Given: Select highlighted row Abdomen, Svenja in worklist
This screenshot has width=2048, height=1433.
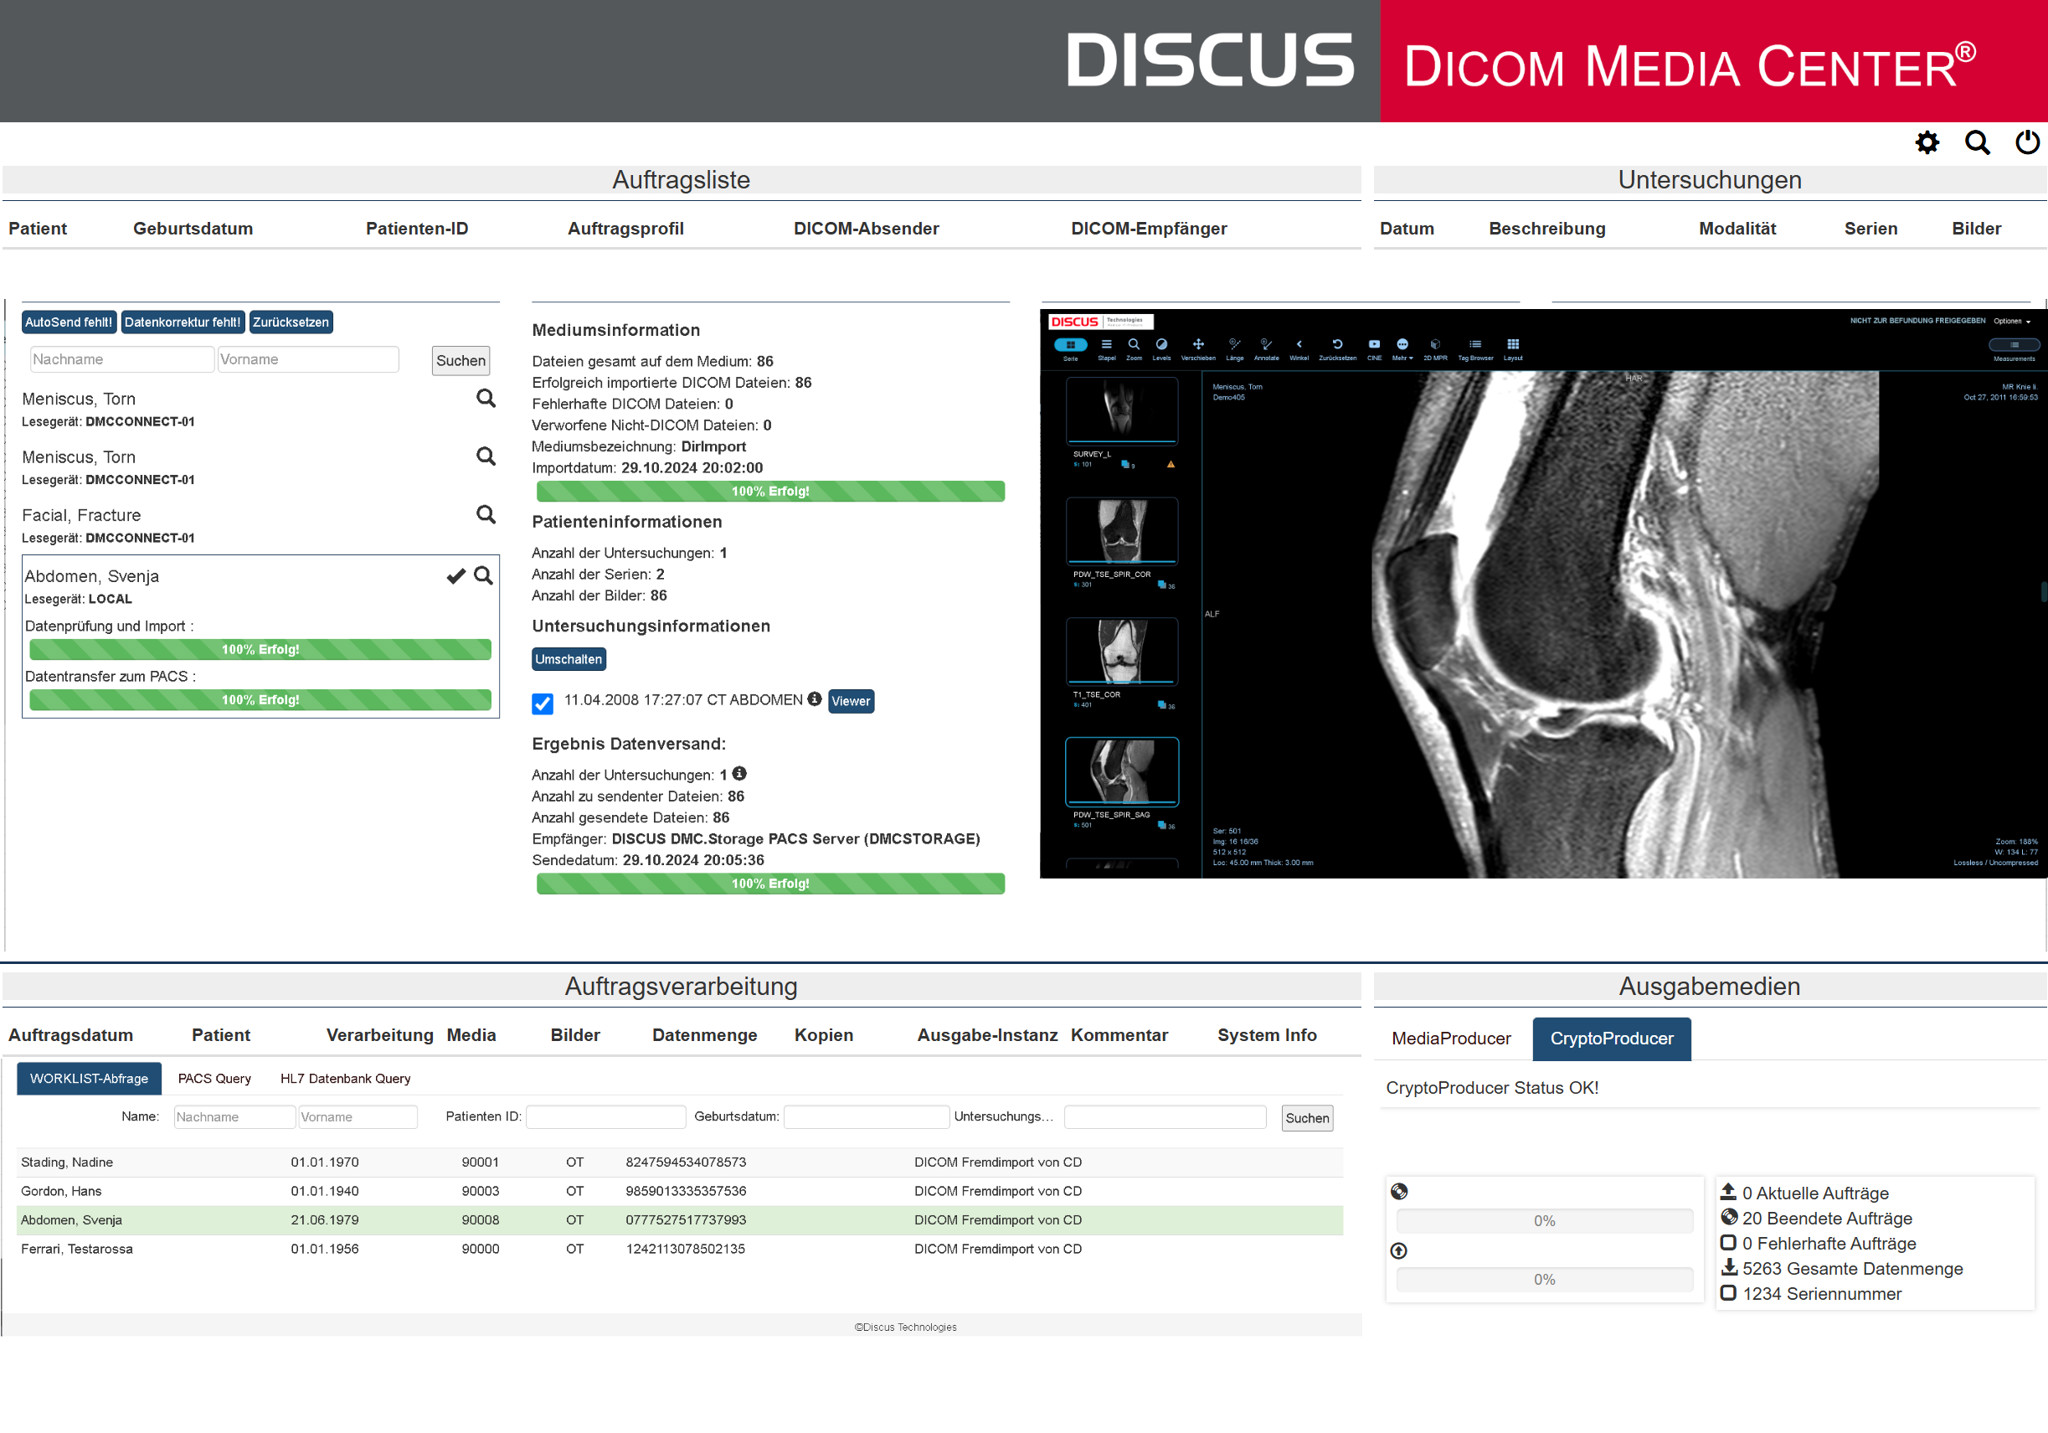Looking at the screenshot, I should [680, 1220].
